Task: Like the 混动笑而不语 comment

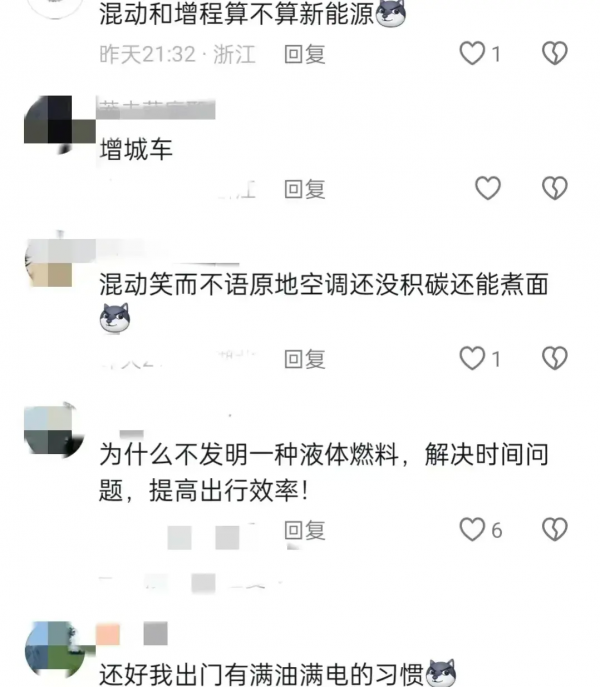Action: tap(472, 358)
